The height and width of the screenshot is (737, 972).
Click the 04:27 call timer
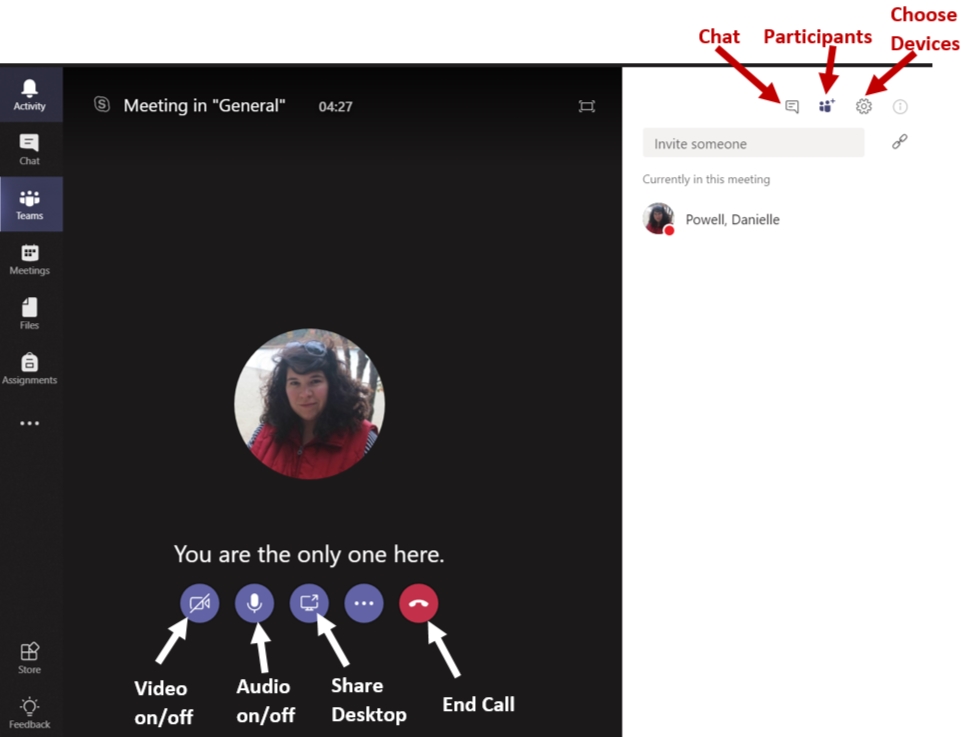coord(335,107)
